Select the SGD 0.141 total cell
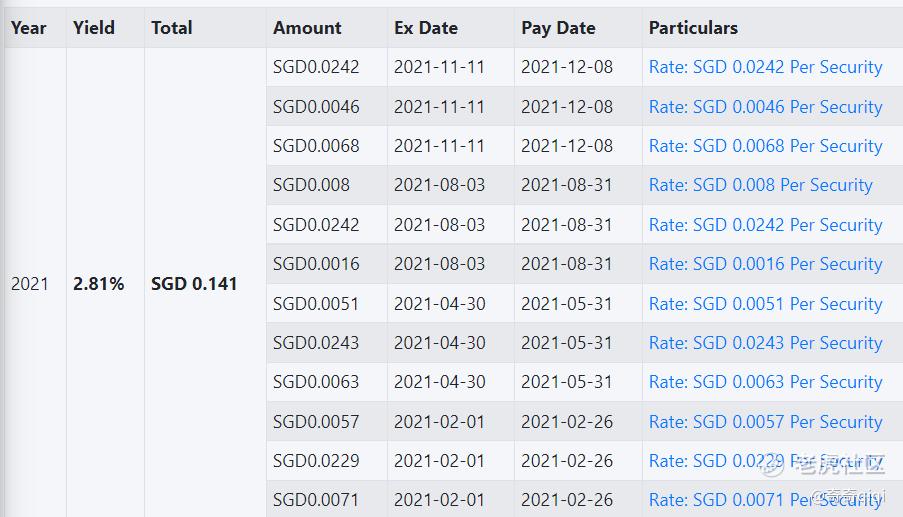 pos(194,284)
